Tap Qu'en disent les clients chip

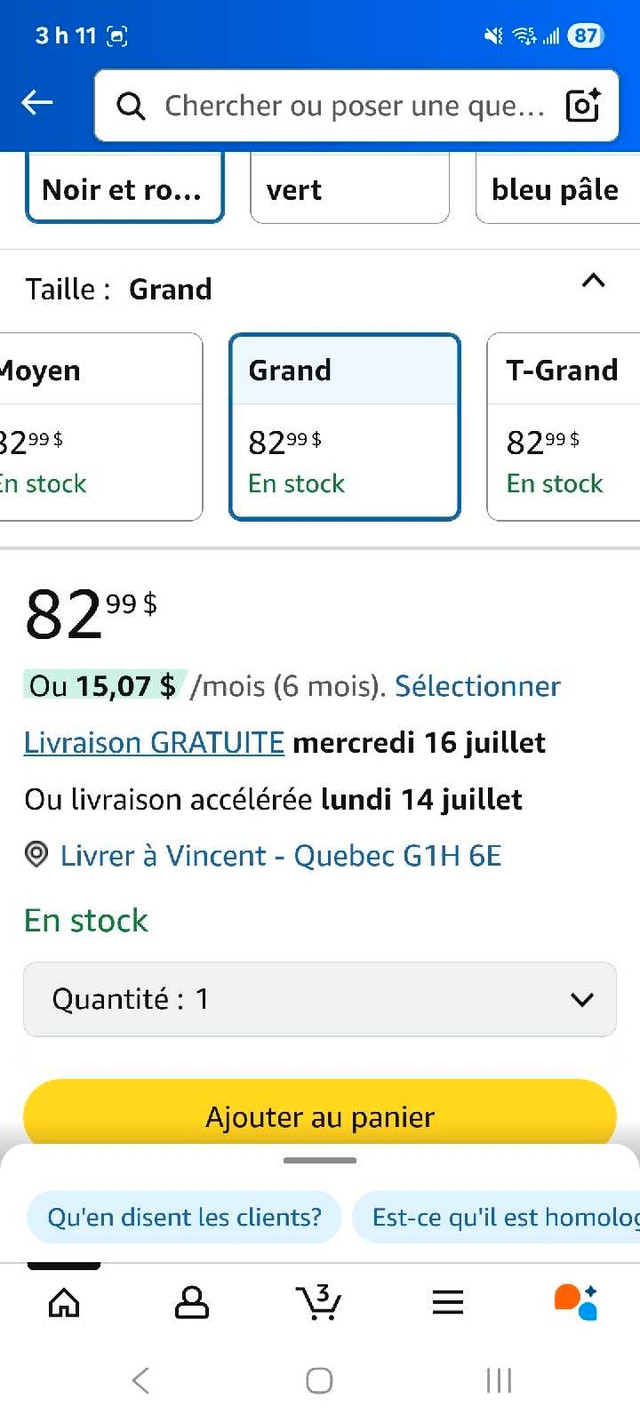click(x=185, y=1217)
